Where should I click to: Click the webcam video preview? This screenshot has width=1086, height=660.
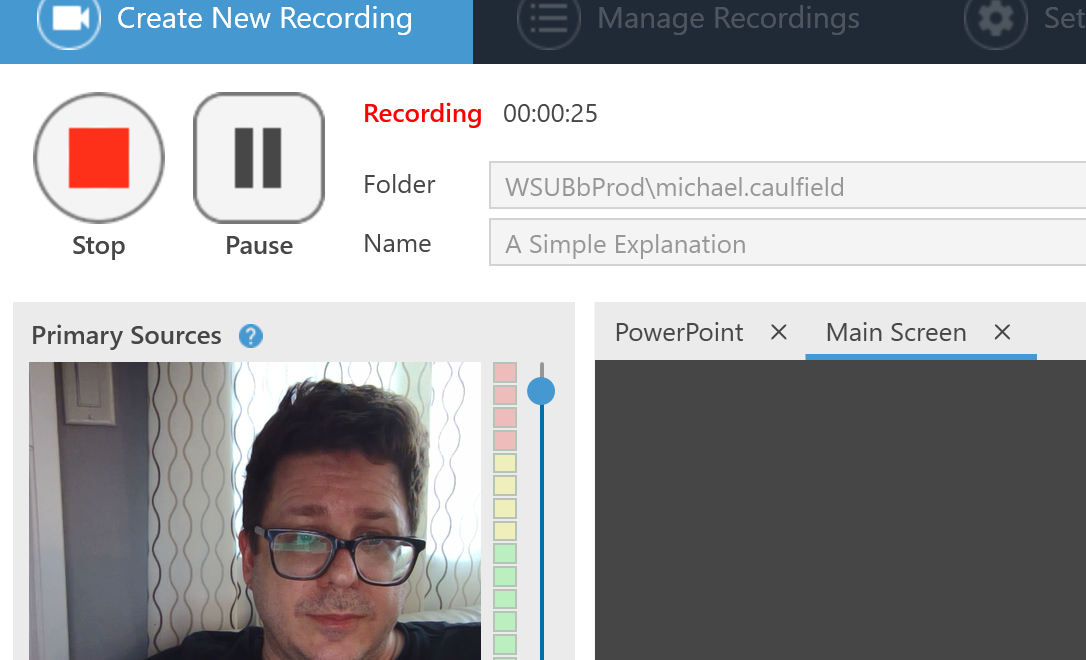click(x=254, y=510)
